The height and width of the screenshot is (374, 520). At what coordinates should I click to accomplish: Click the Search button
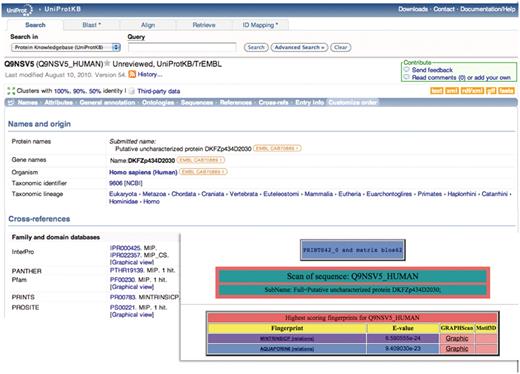256,47
